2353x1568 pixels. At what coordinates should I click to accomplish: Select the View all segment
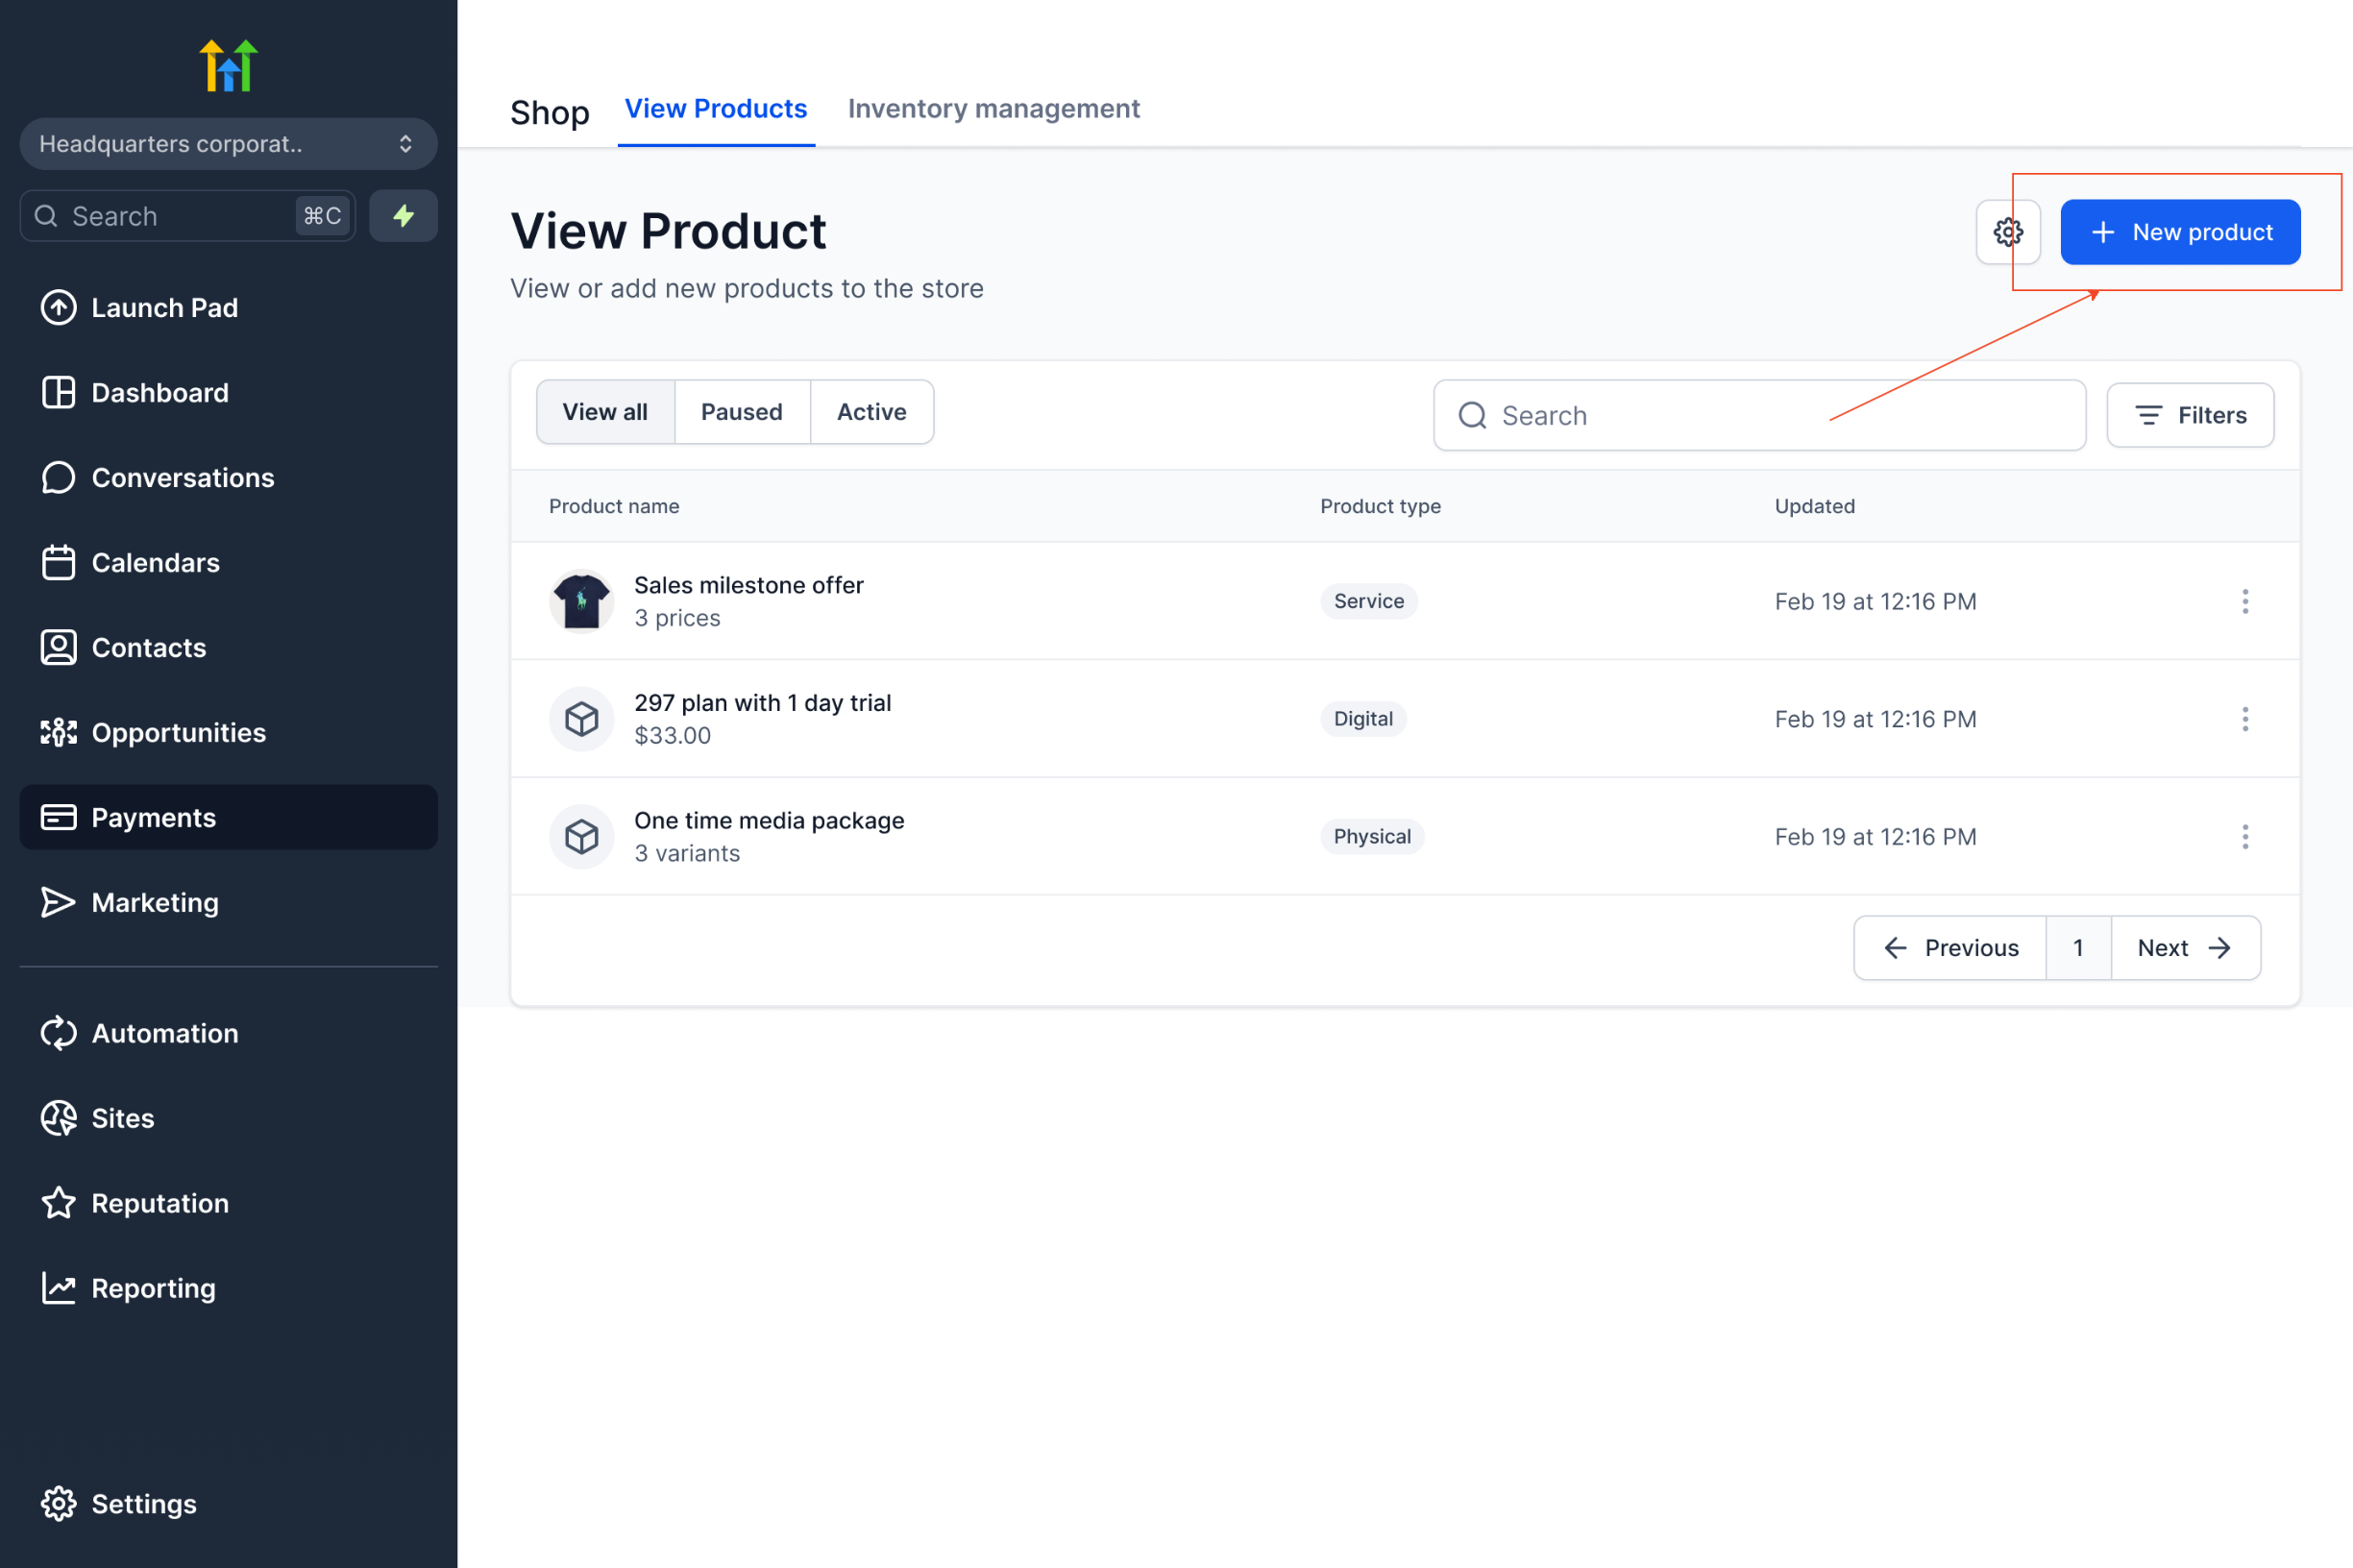tap(605, 412)
